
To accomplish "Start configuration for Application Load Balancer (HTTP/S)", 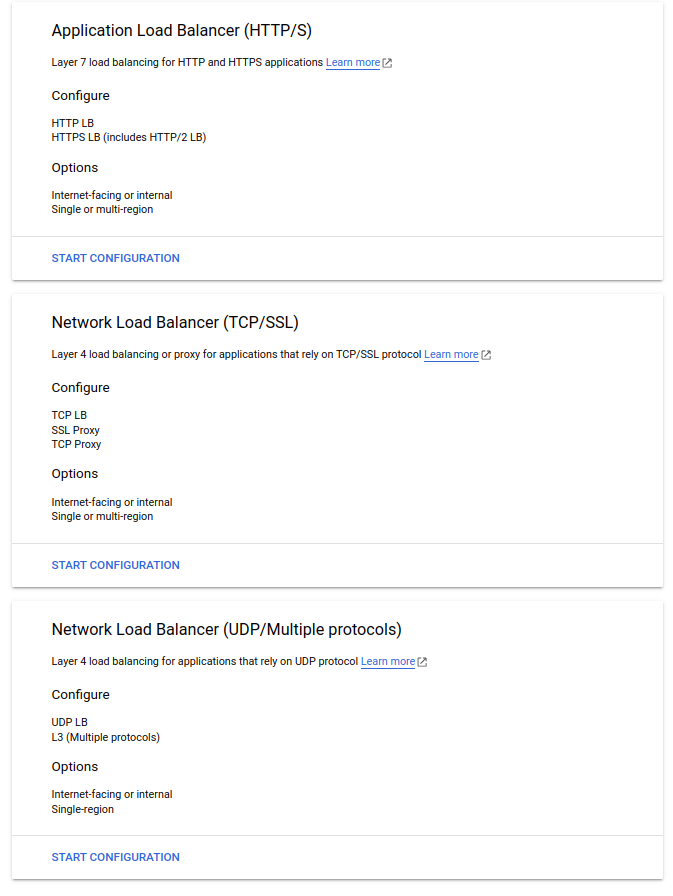I will (115, 258).
